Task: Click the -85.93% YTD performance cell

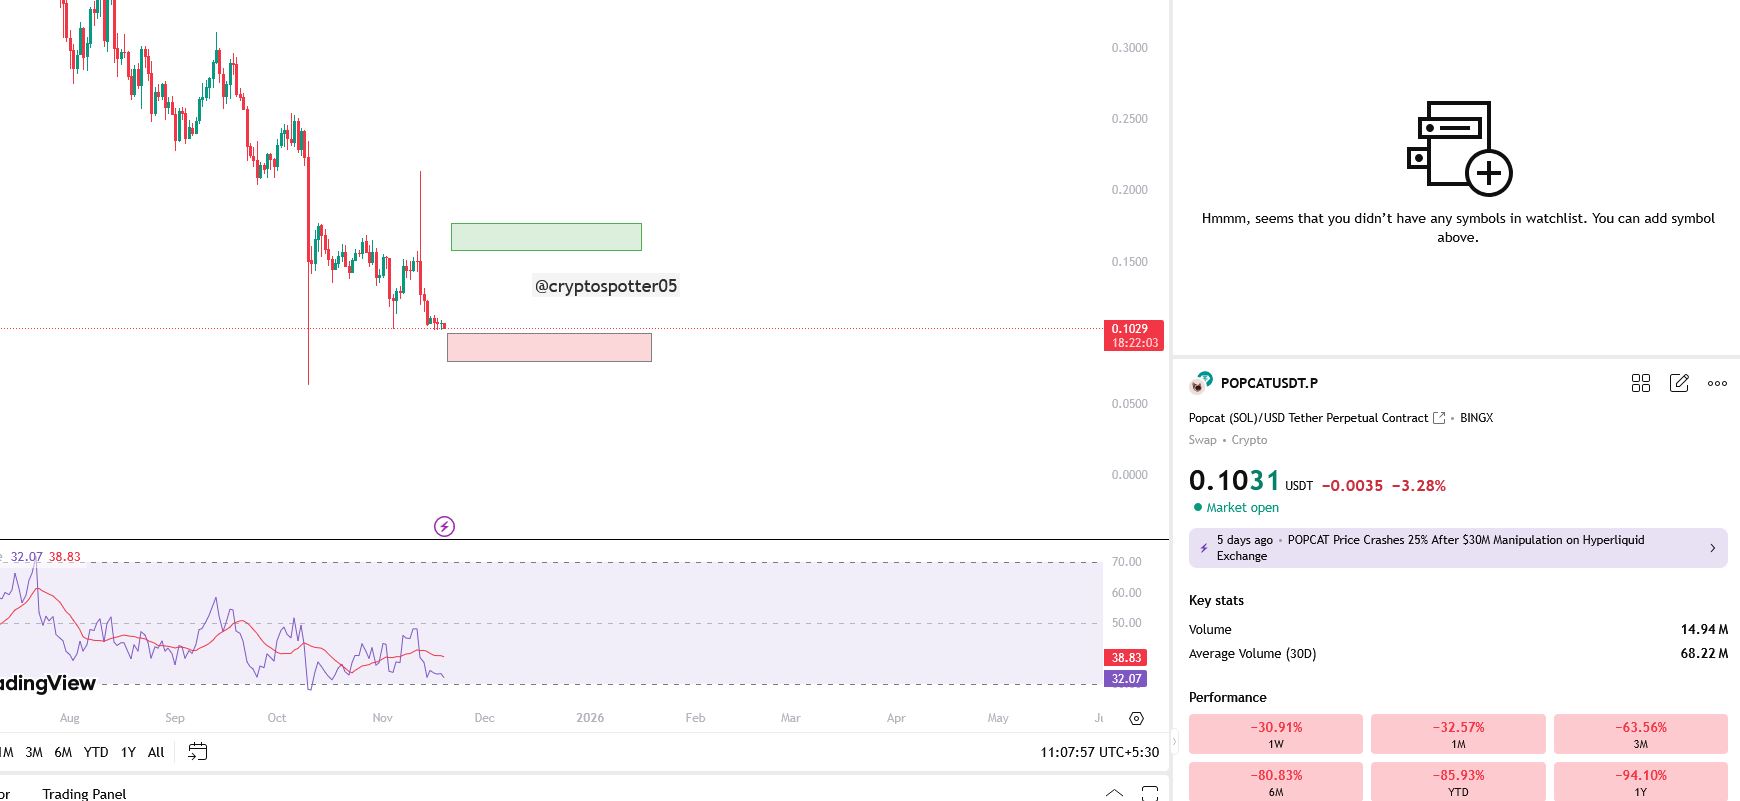Action: (1458, 782)
